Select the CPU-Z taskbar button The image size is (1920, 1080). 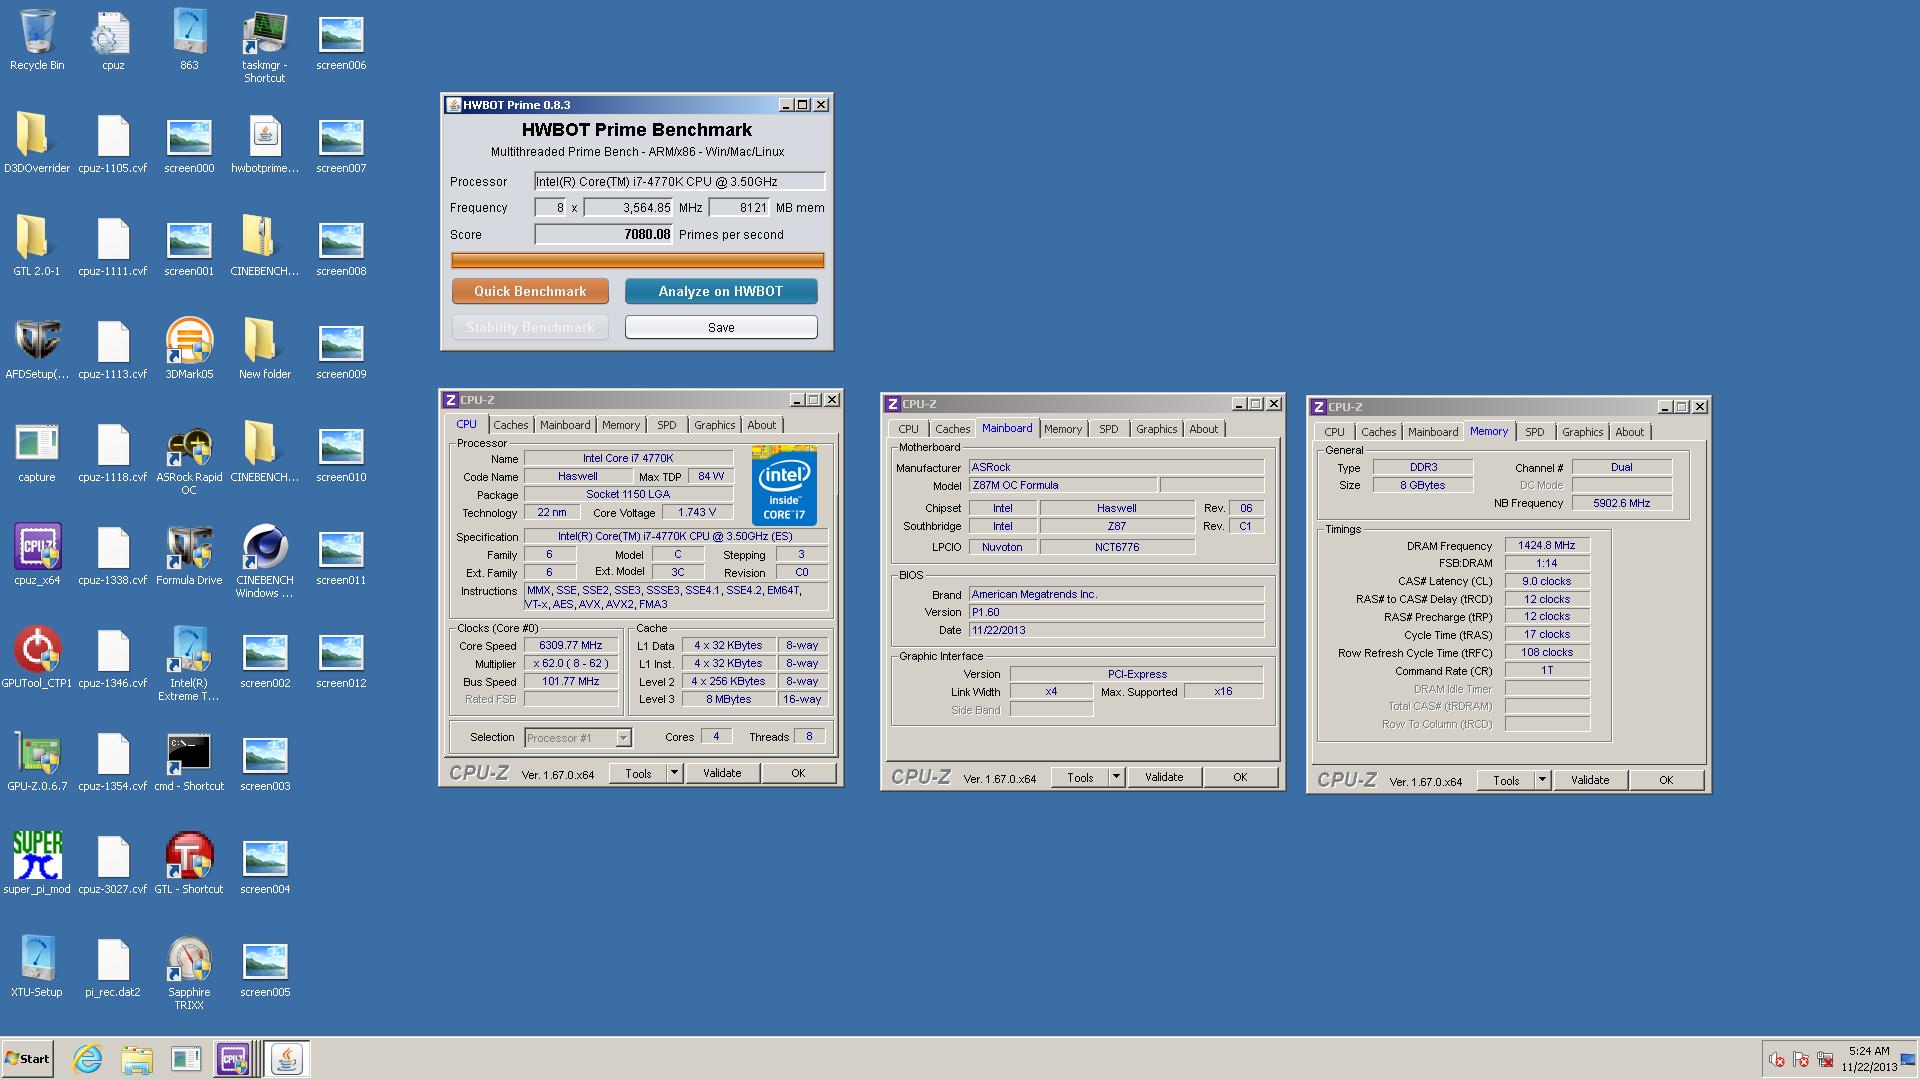(x=233, y=1059)
